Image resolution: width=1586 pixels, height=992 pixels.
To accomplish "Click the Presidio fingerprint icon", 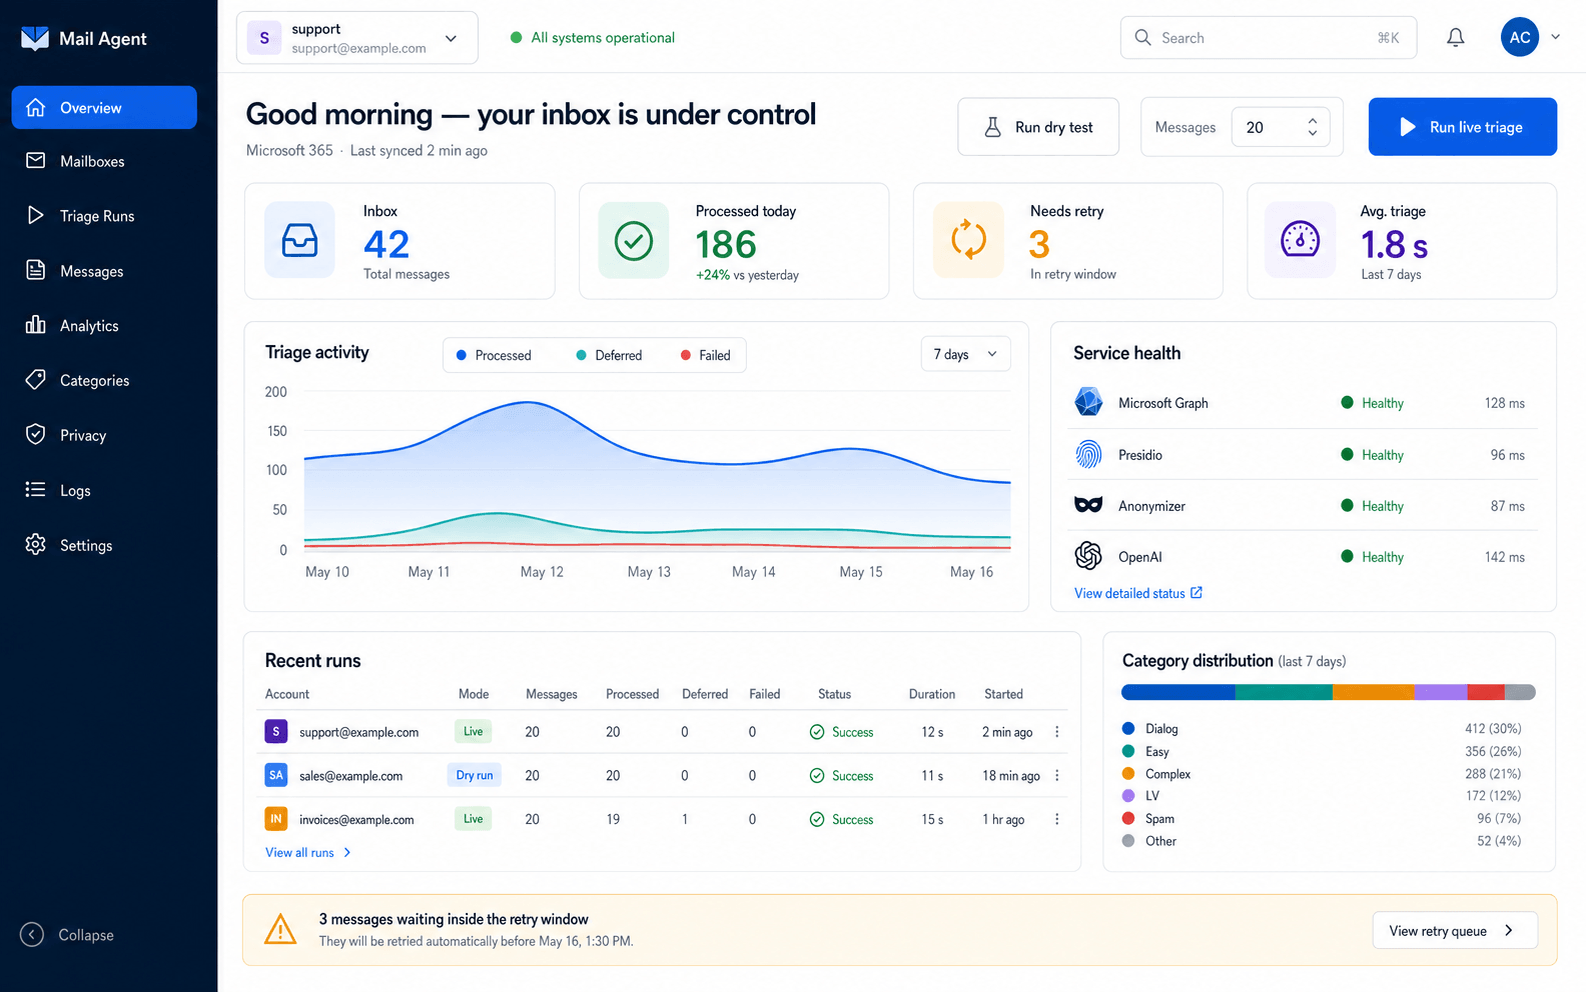I will click(1088, 454).
